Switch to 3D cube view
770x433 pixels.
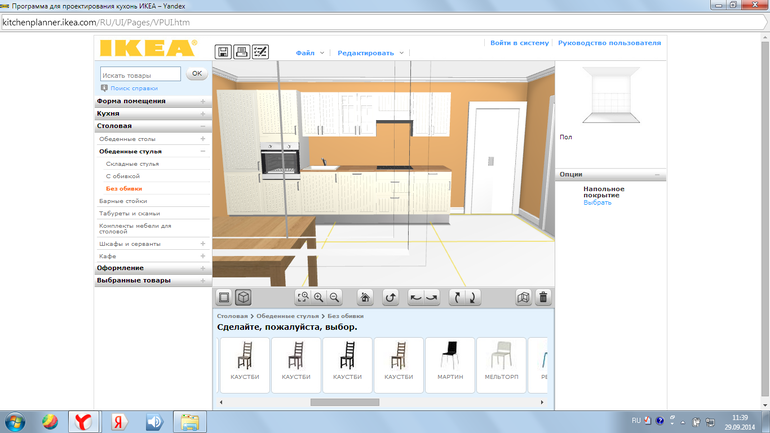[242, 297]
